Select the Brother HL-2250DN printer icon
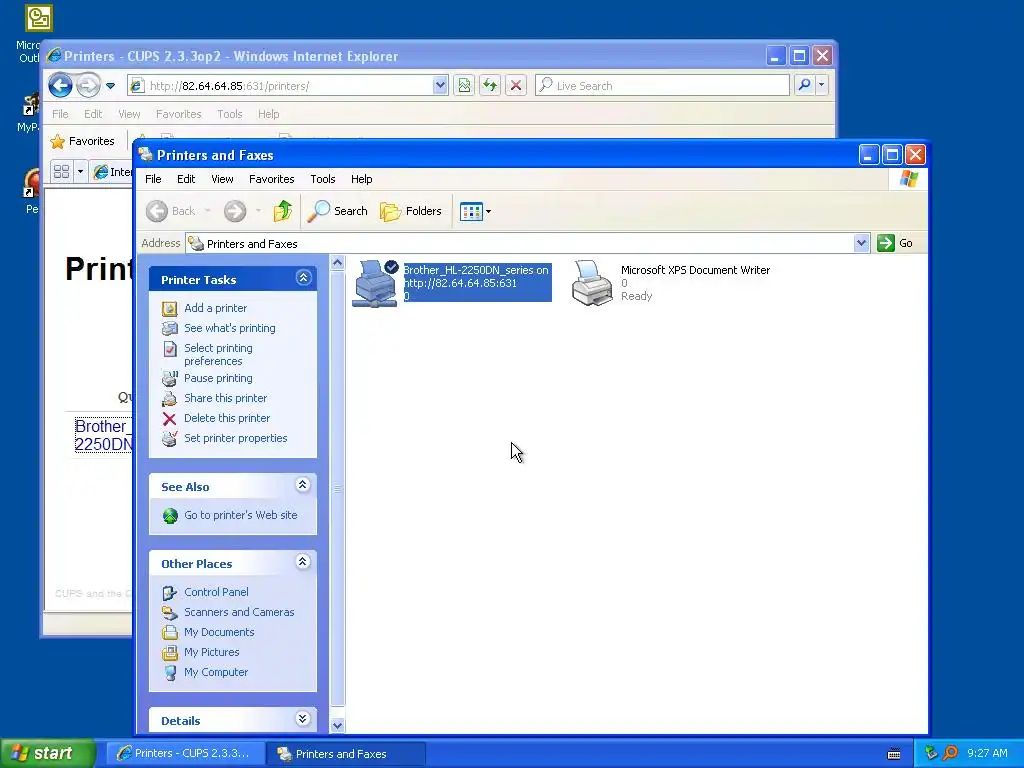The height and width of the screenshot is (768, 1024). (375, 283)
